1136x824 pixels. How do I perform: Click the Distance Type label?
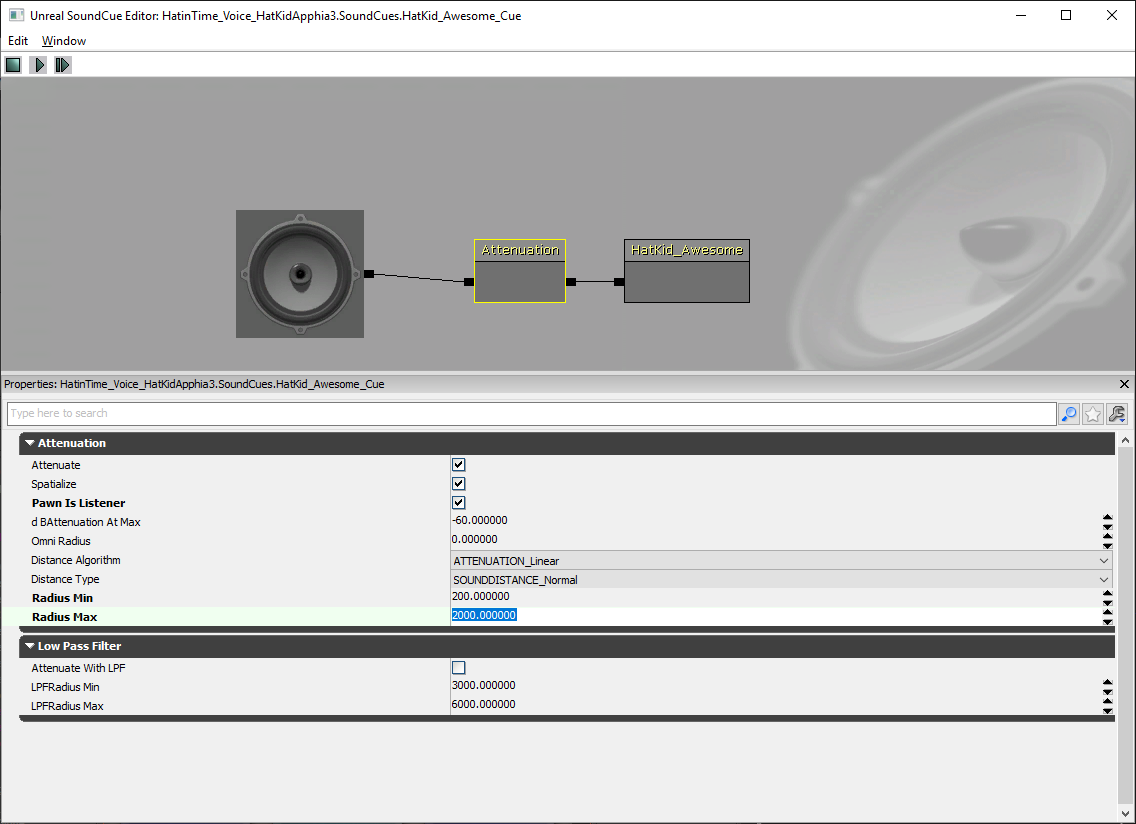click(65, 579)
